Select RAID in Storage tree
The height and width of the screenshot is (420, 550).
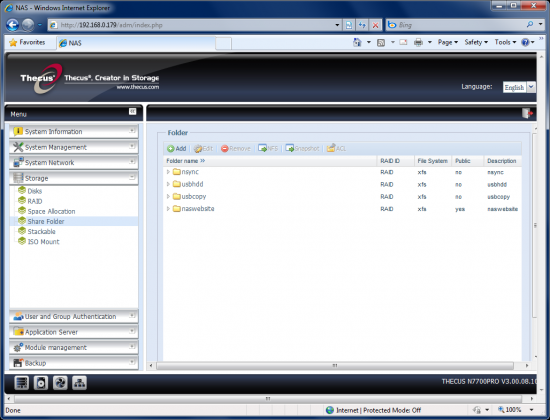tap(34, 201)
